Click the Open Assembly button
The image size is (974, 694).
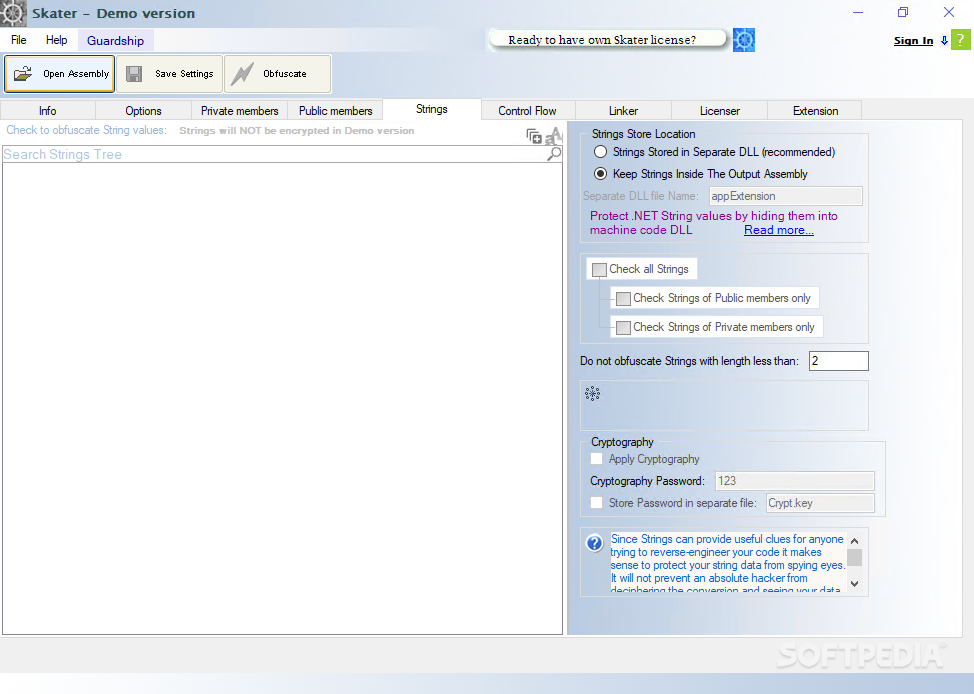60,74
